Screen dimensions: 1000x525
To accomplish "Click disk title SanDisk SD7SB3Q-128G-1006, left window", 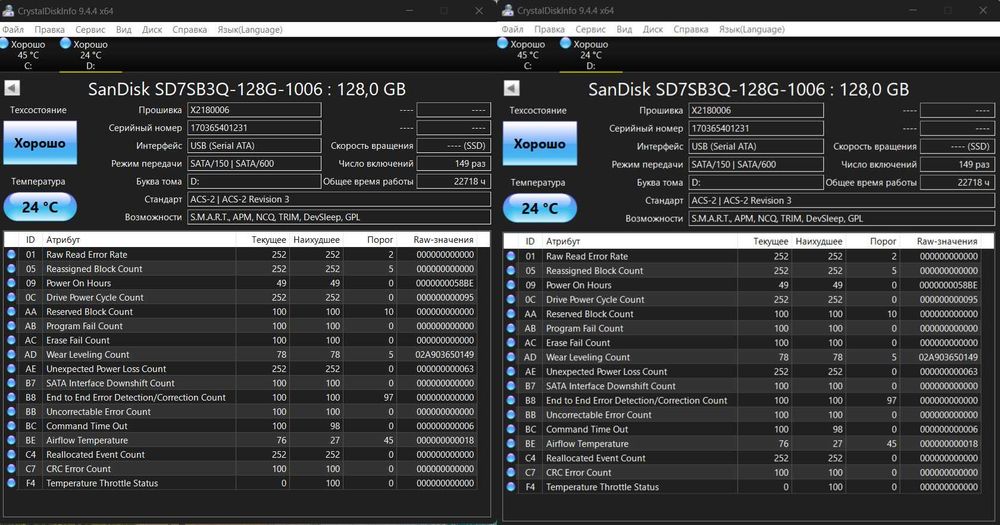I will click(x=247, y=89).
